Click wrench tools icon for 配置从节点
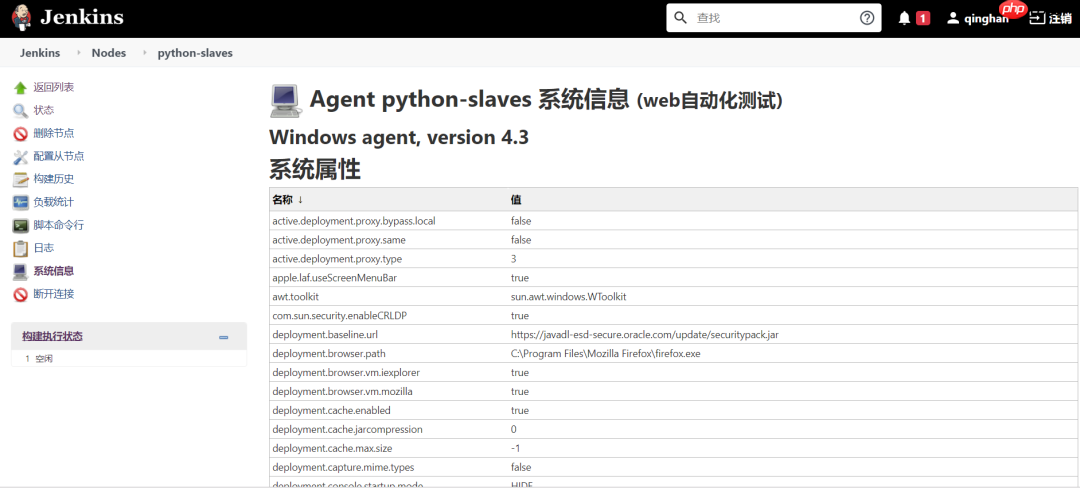The height and width of the screenshot is (492, 1080). (21, 156)
